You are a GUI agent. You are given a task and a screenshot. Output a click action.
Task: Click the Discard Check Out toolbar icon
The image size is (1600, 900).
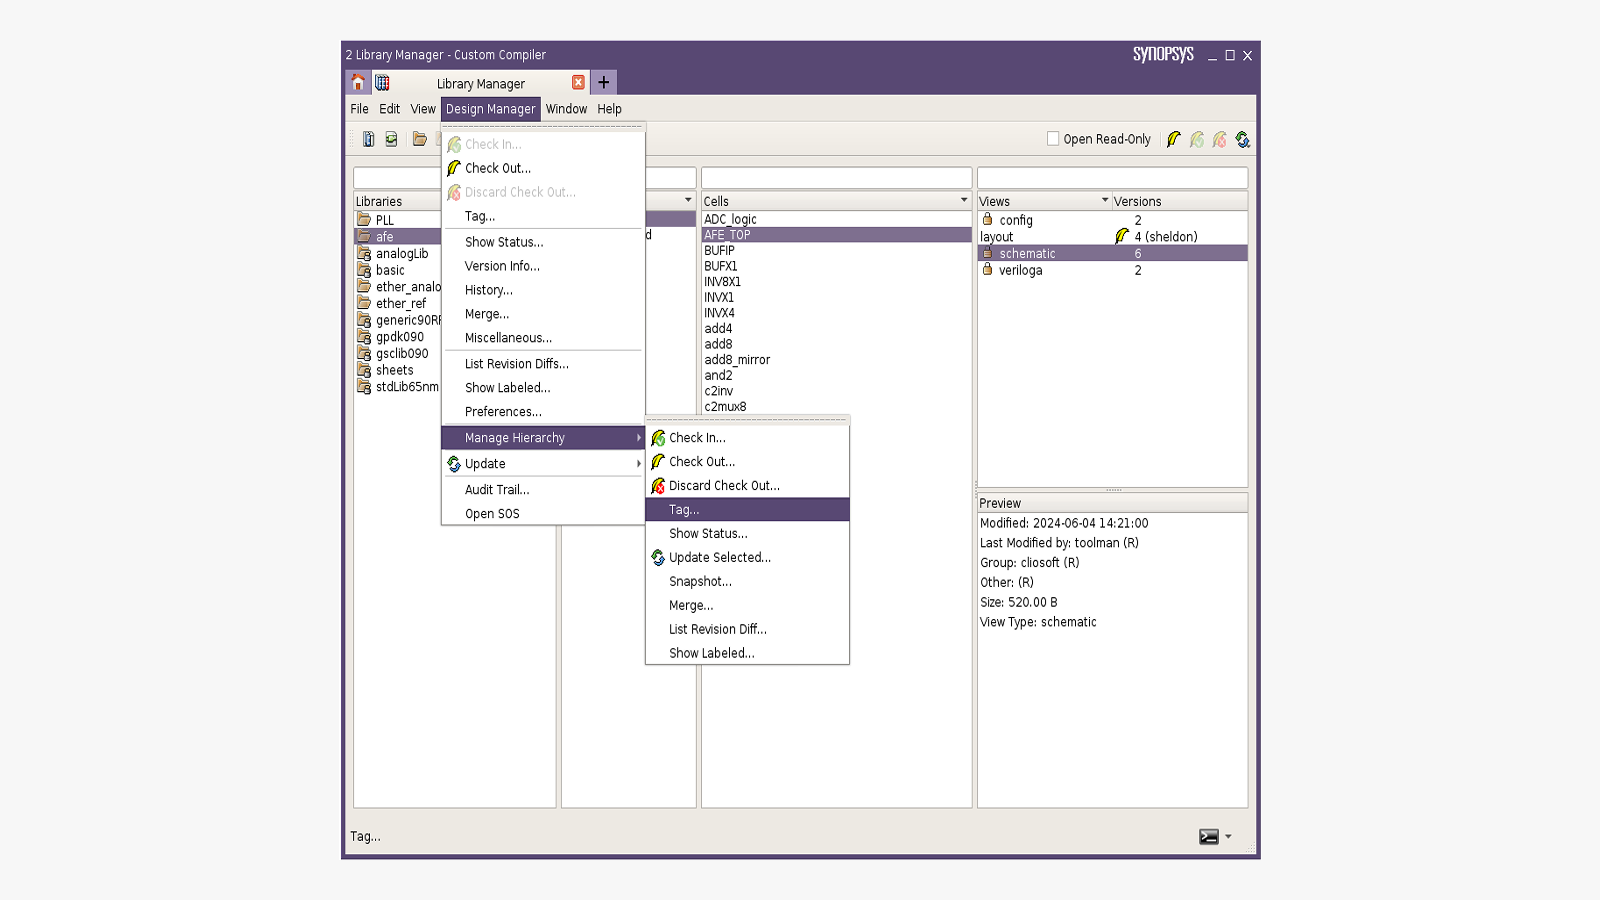click(x=1220, y=139)
